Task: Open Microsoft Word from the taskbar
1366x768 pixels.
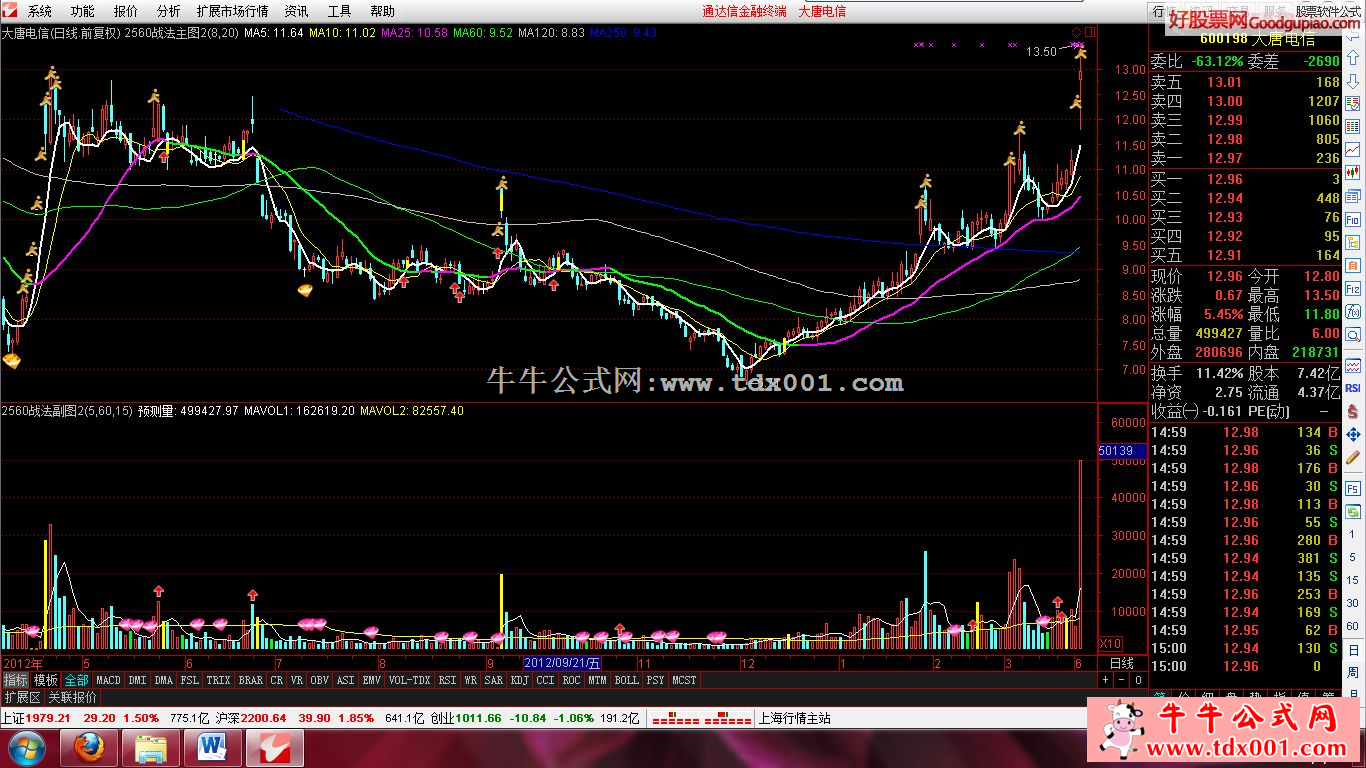Action: click(212, 747)
